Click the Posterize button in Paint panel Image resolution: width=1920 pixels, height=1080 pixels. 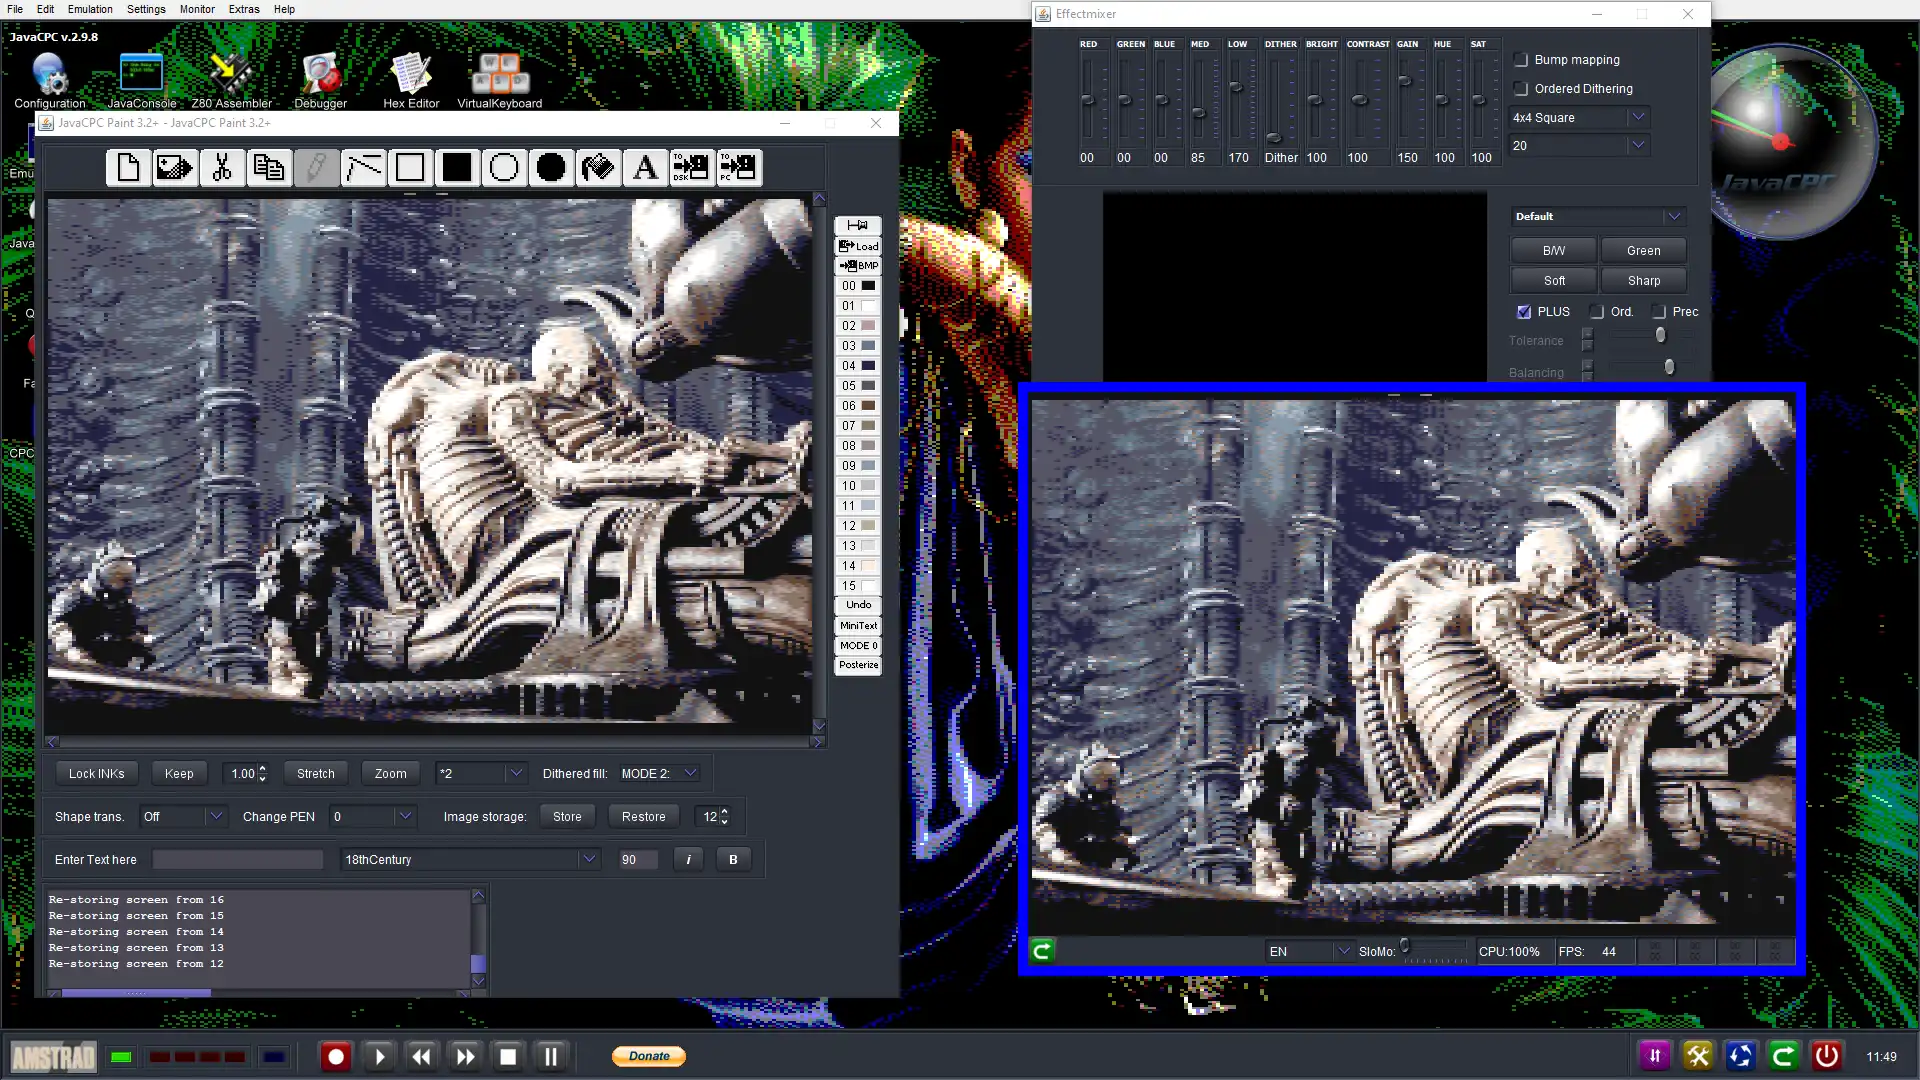pyautogui.click(x=858, y=665)
